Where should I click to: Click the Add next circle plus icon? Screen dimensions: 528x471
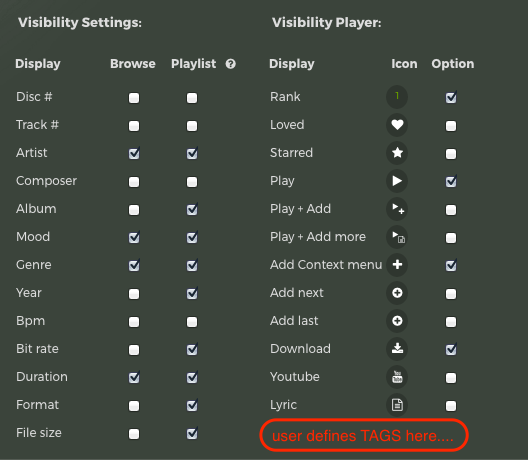tap(397, 293)
